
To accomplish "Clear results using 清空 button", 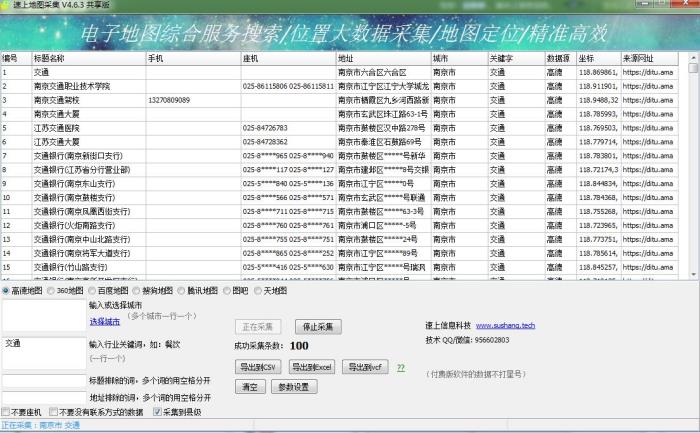I will click(x=250, y=387).
